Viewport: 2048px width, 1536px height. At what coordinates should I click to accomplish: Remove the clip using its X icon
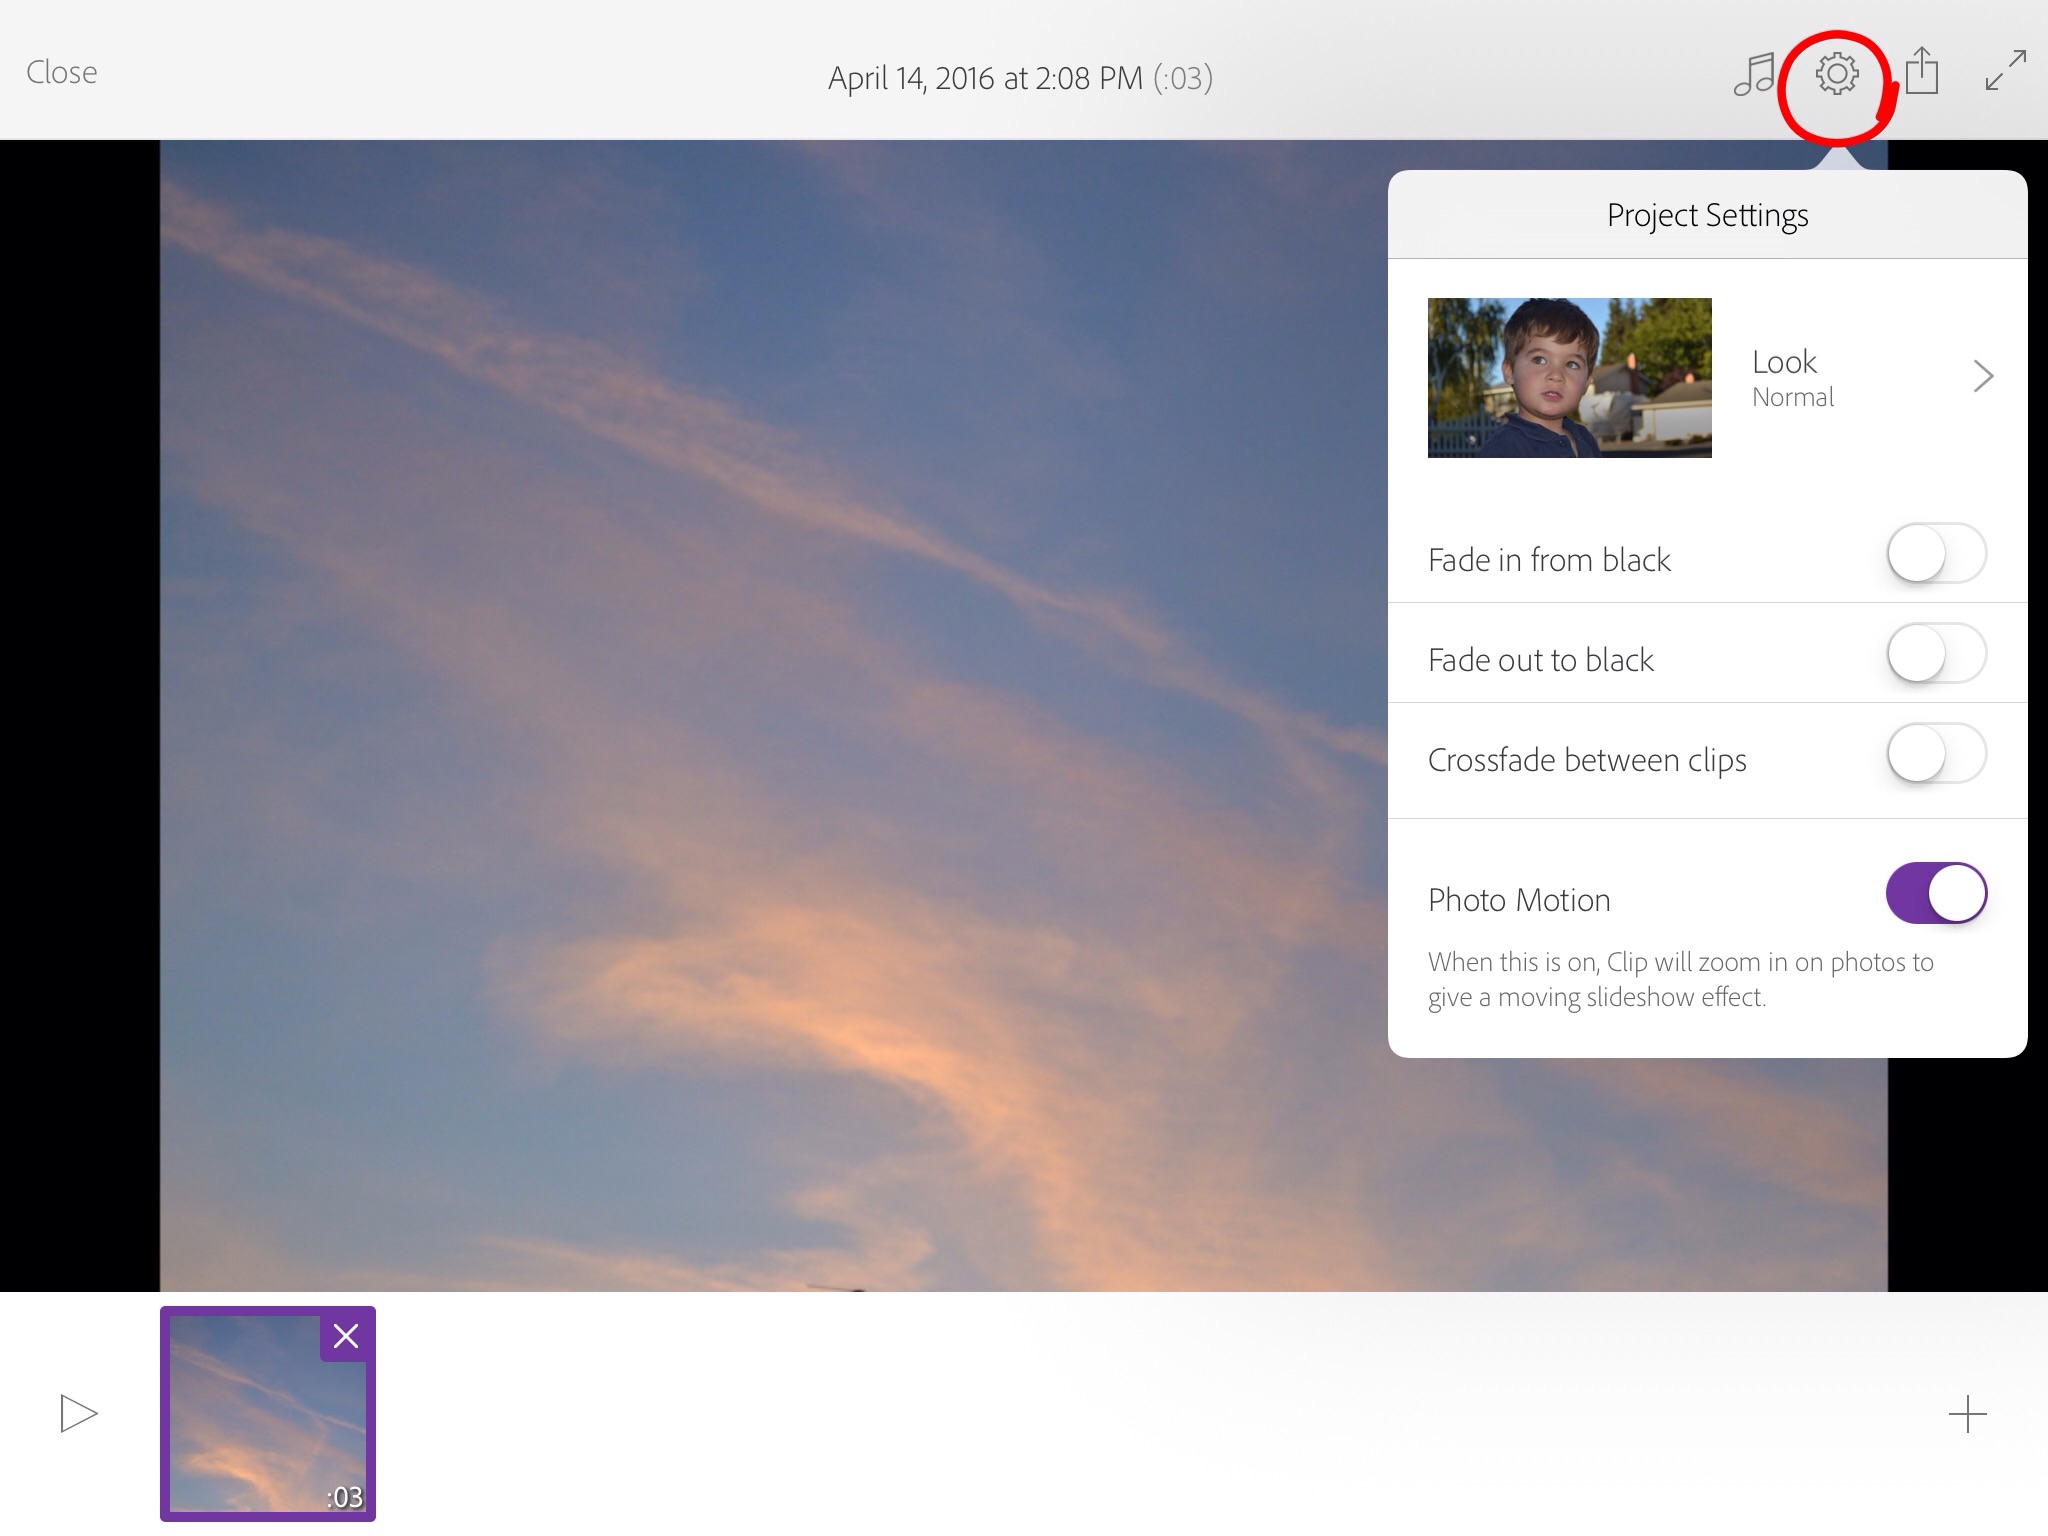point(346,1336)
